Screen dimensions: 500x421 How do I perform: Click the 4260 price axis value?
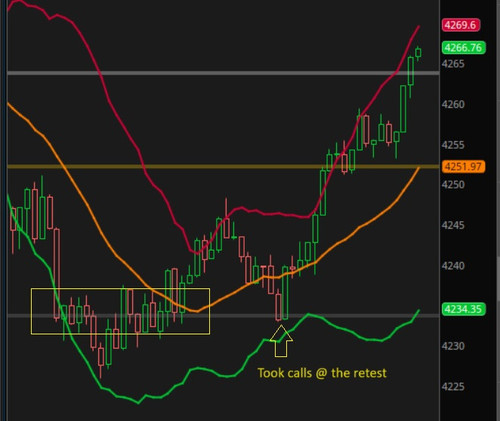click(x=453, y=105)
